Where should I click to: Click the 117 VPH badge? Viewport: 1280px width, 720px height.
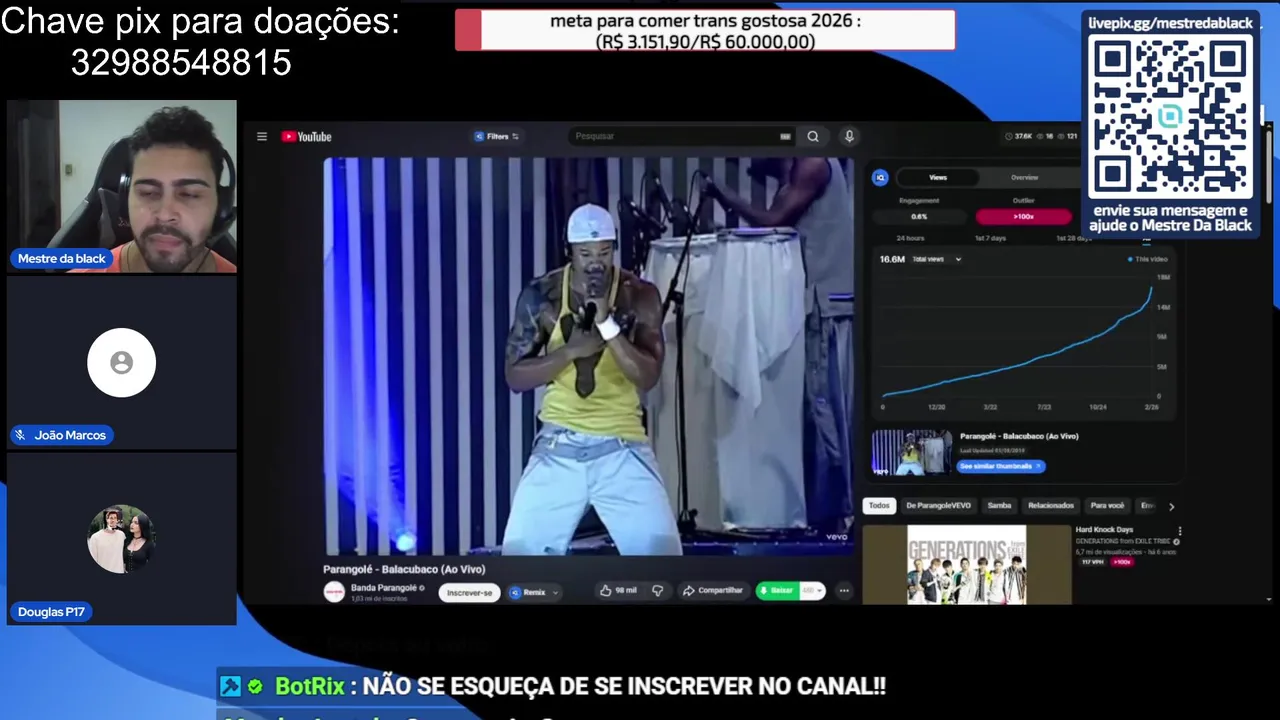[1091, 562]
